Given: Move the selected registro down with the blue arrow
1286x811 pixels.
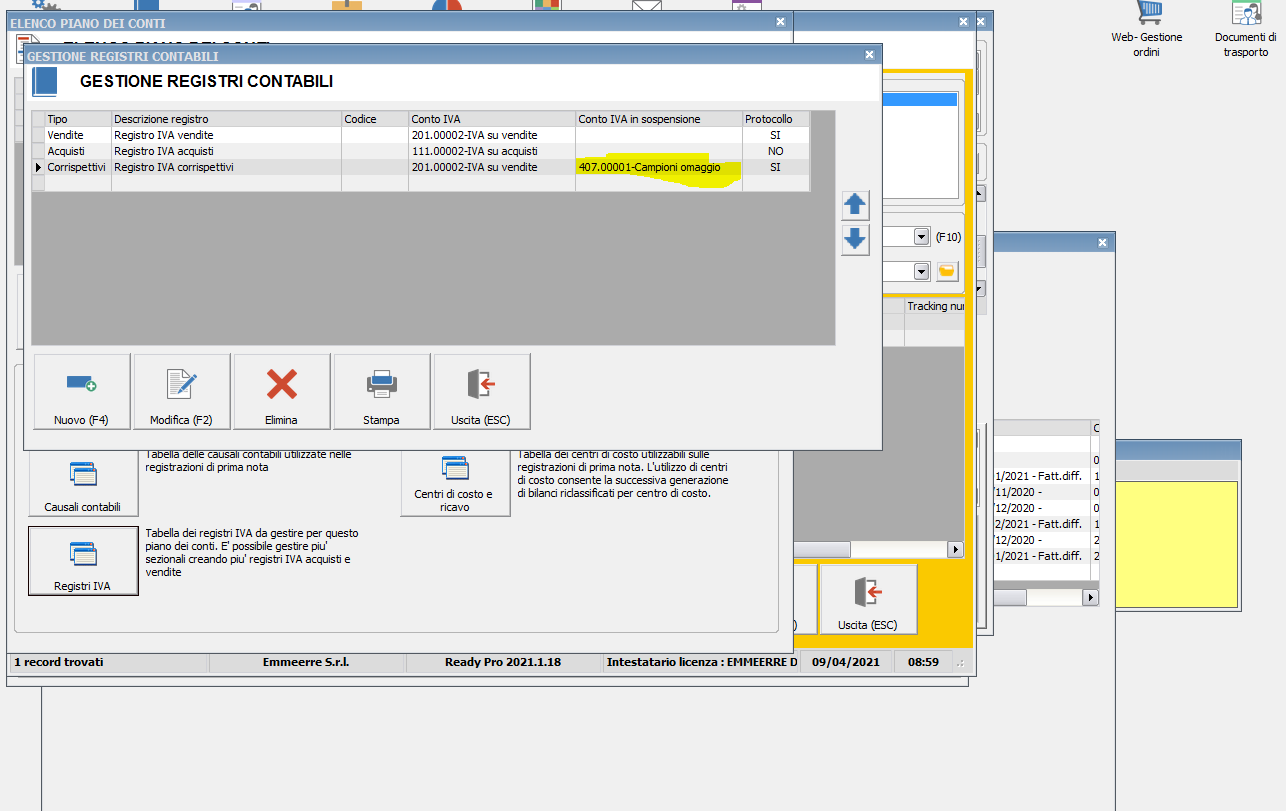Looking at the screenshot, I should [x=855, y=240].
